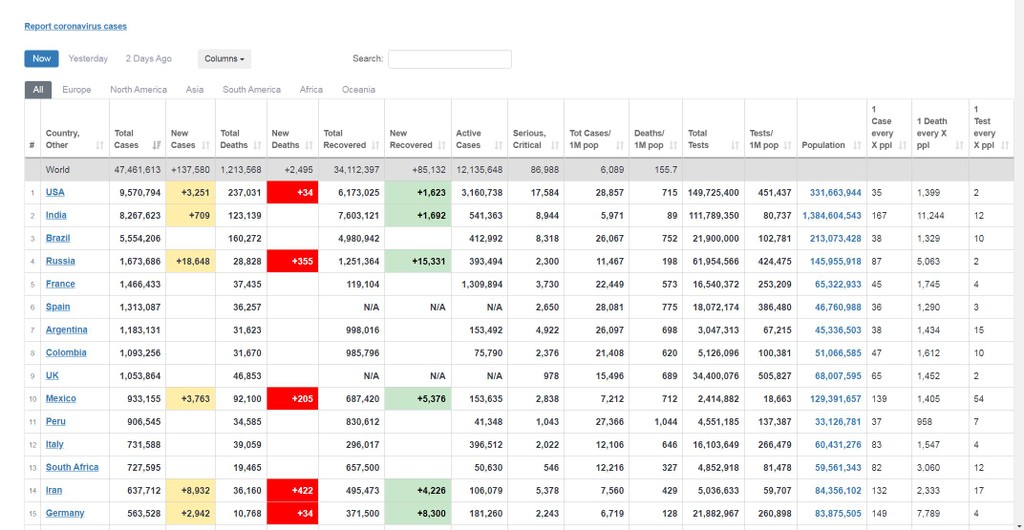1024x530 pixels.
Task: Open the Colombia country link
Action: pos(66,352)
